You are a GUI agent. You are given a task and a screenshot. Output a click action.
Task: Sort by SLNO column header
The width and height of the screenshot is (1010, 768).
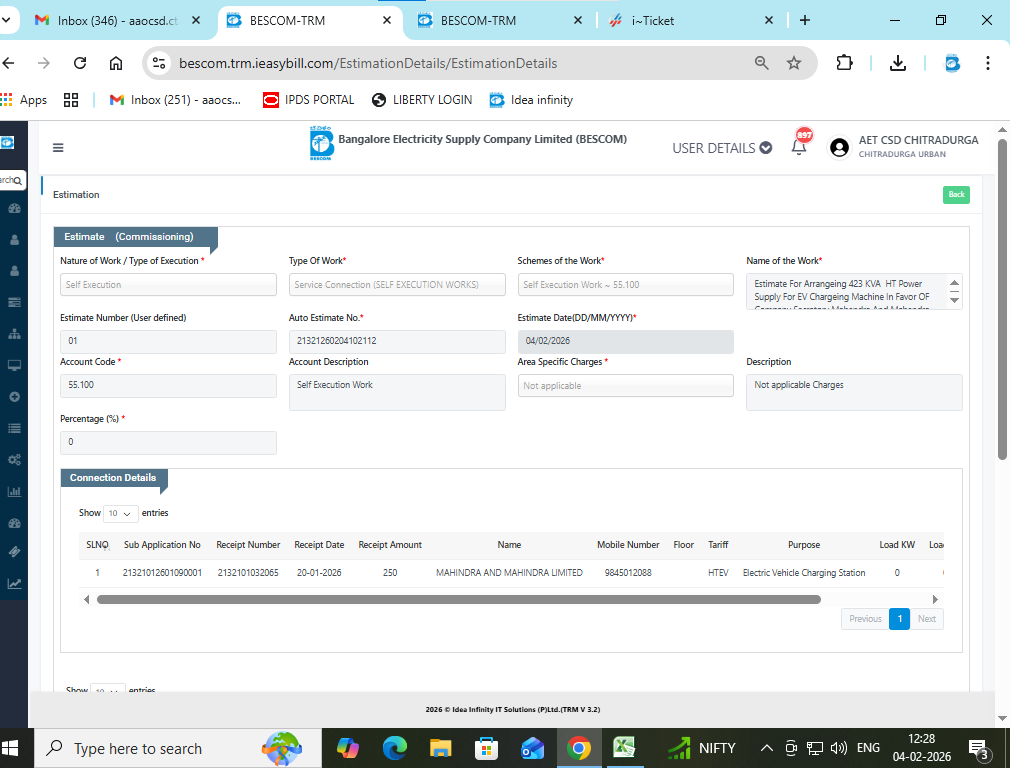[x=97, y=545]
